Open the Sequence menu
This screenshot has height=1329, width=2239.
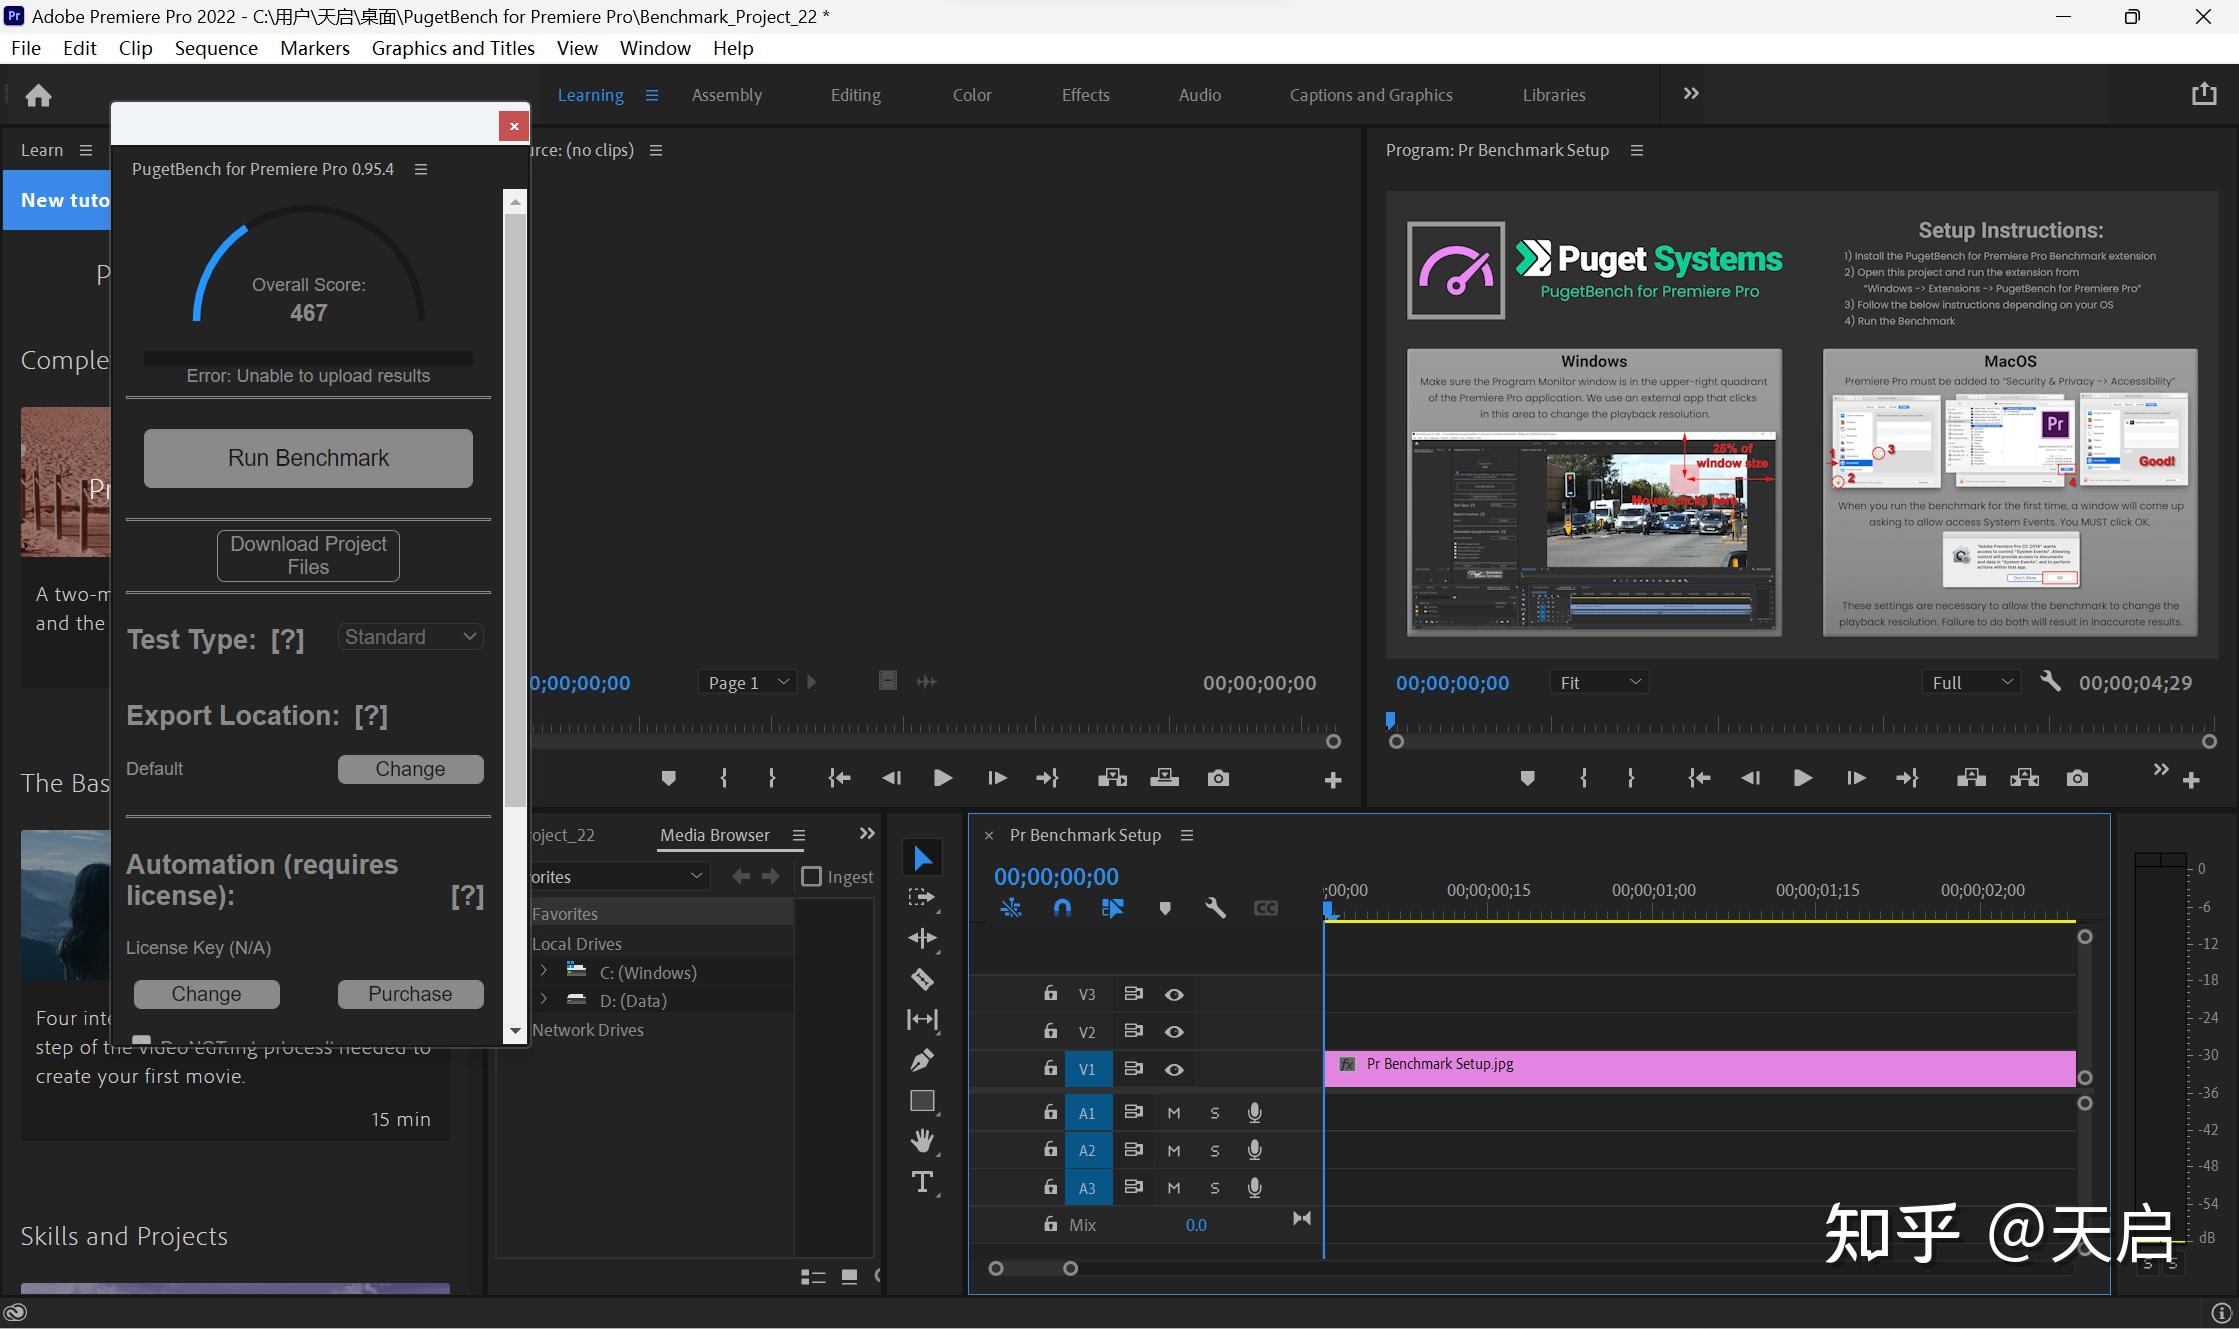tap(216, 48)
